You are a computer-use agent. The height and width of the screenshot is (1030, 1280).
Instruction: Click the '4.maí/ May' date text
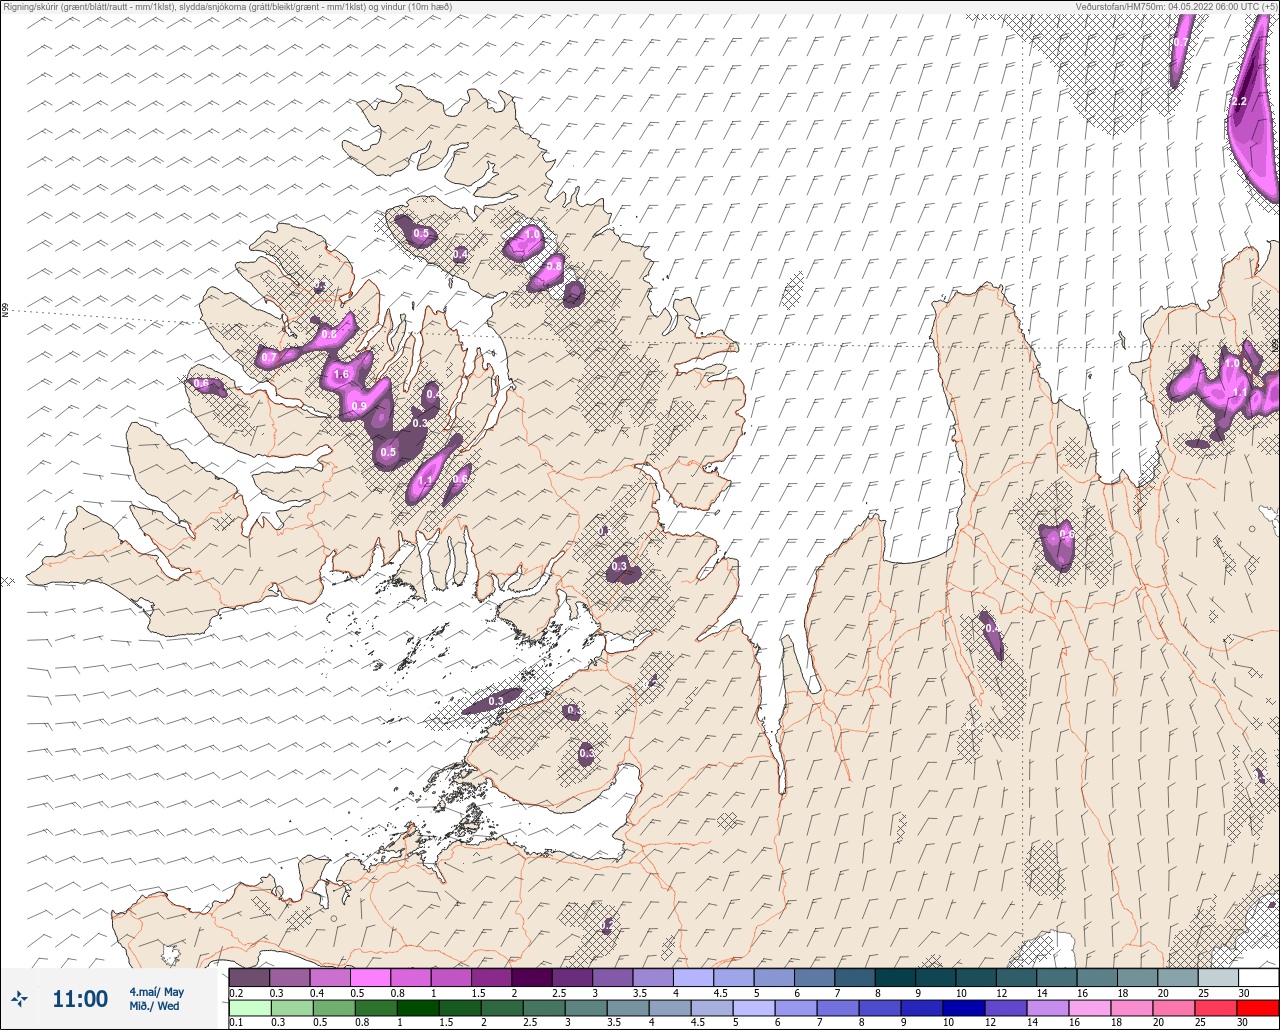tap(157, 992)
